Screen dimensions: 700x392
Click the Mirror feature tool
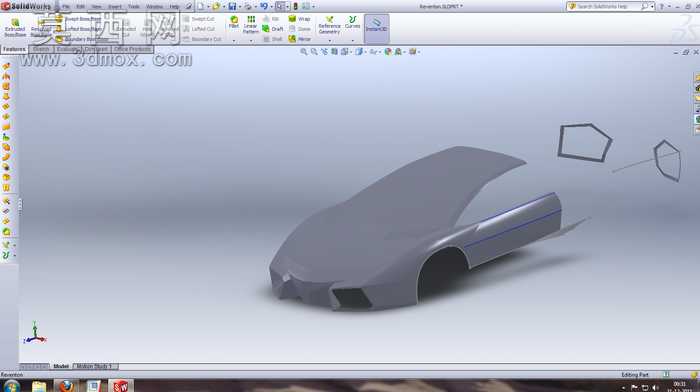click(x=300, y=39)
